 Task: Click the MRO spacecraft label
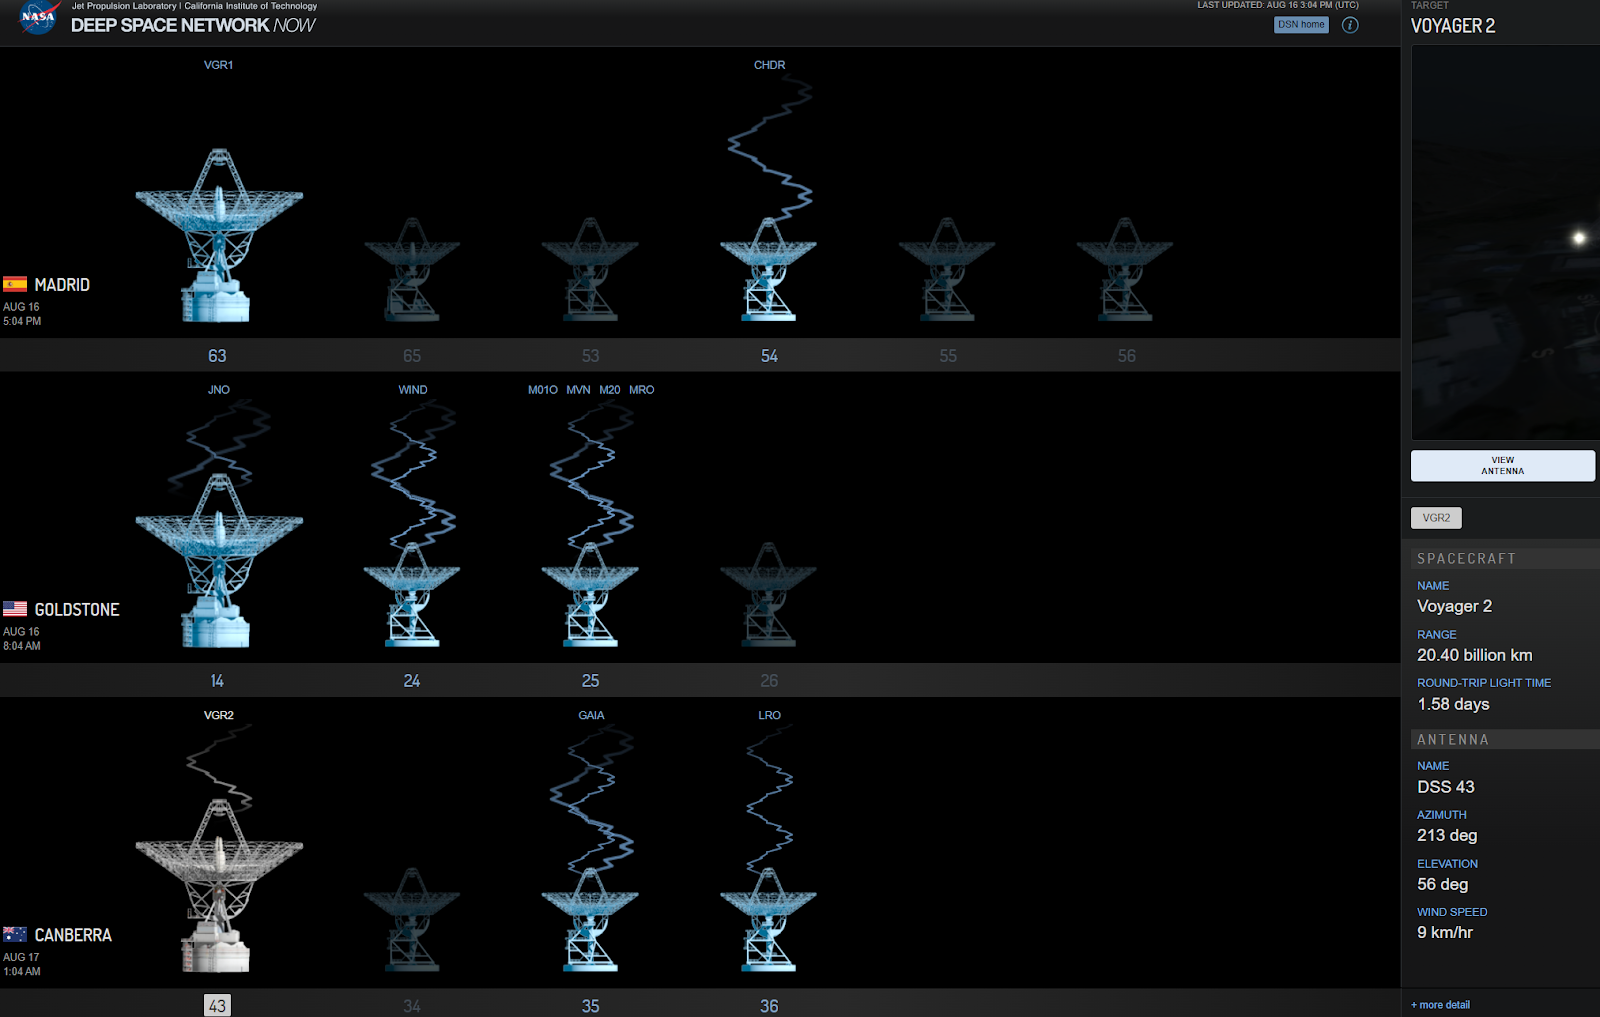642,390
